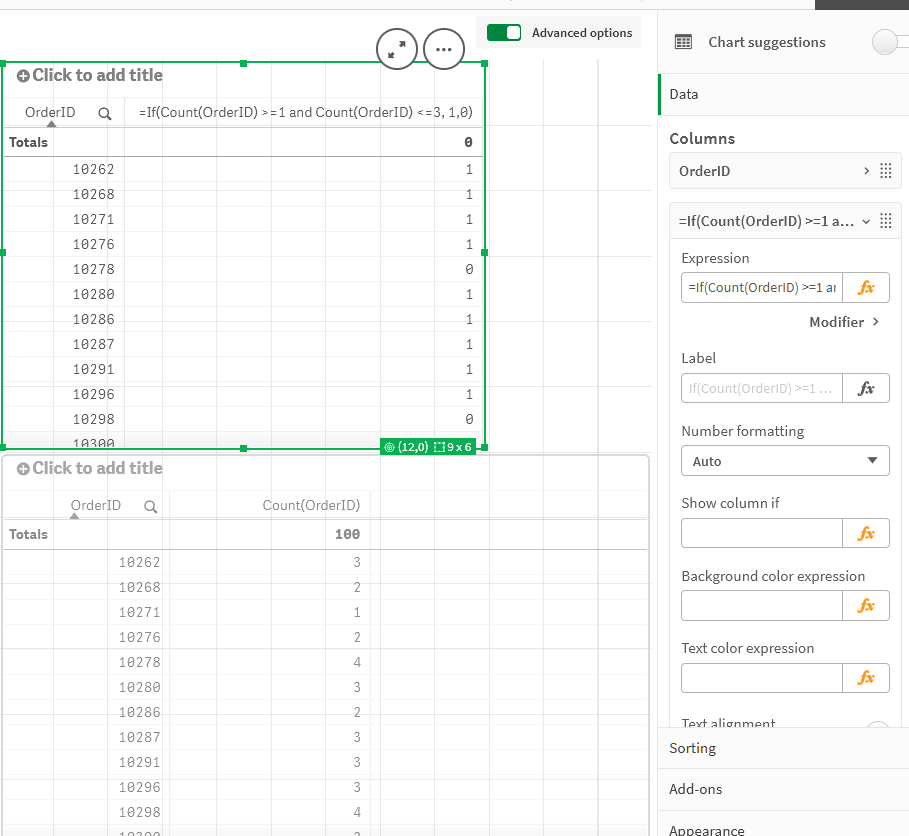Viewport: 909px width, 836px height.
Task: Open expression editor for Expression field
Action: (866, 288)
